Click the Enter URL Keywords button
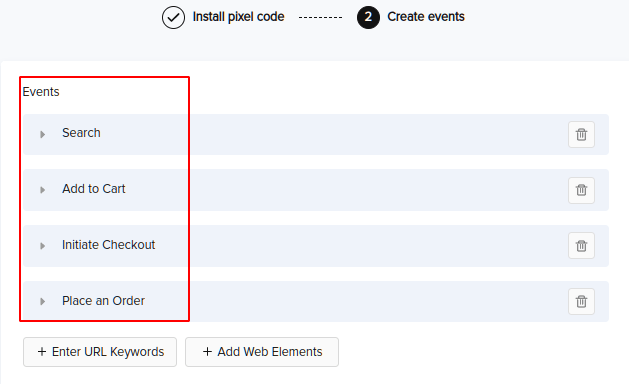The width and height of the screenshot is (629, 384). (x=100, y=352)
